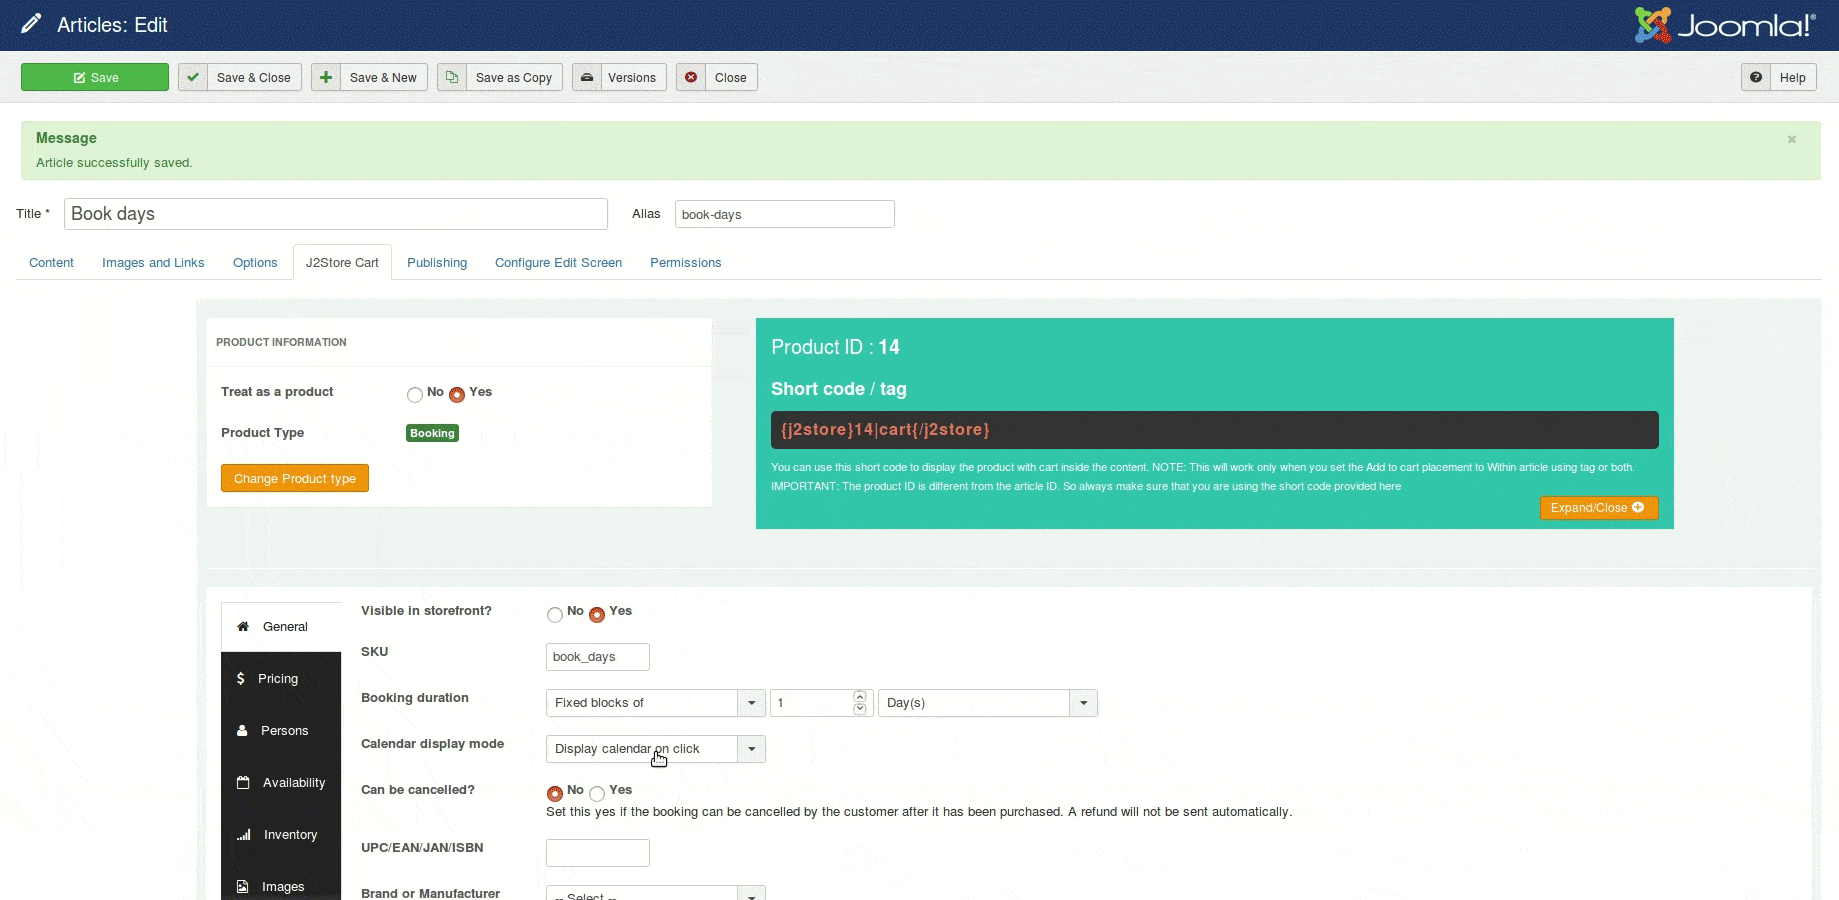Viewport: 1839px width, 900px height.
Task: Click the Change Product type button
Action: [295, 479]
